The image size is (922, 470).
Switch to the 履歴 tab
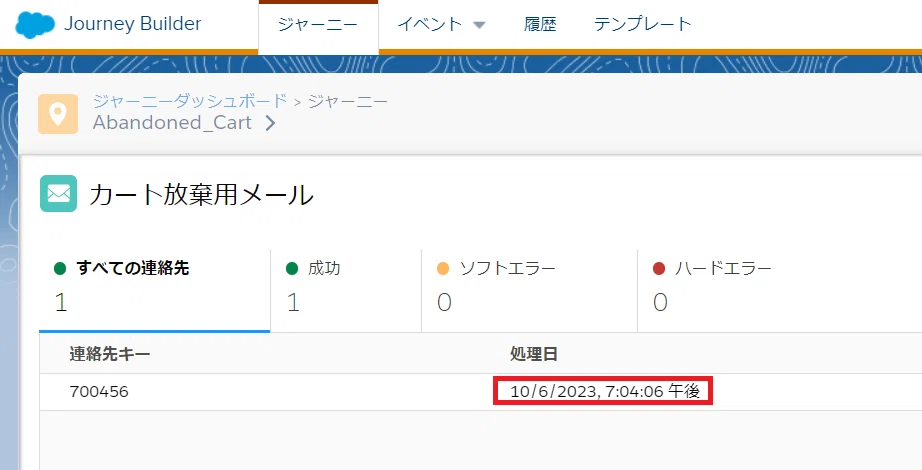540,24
